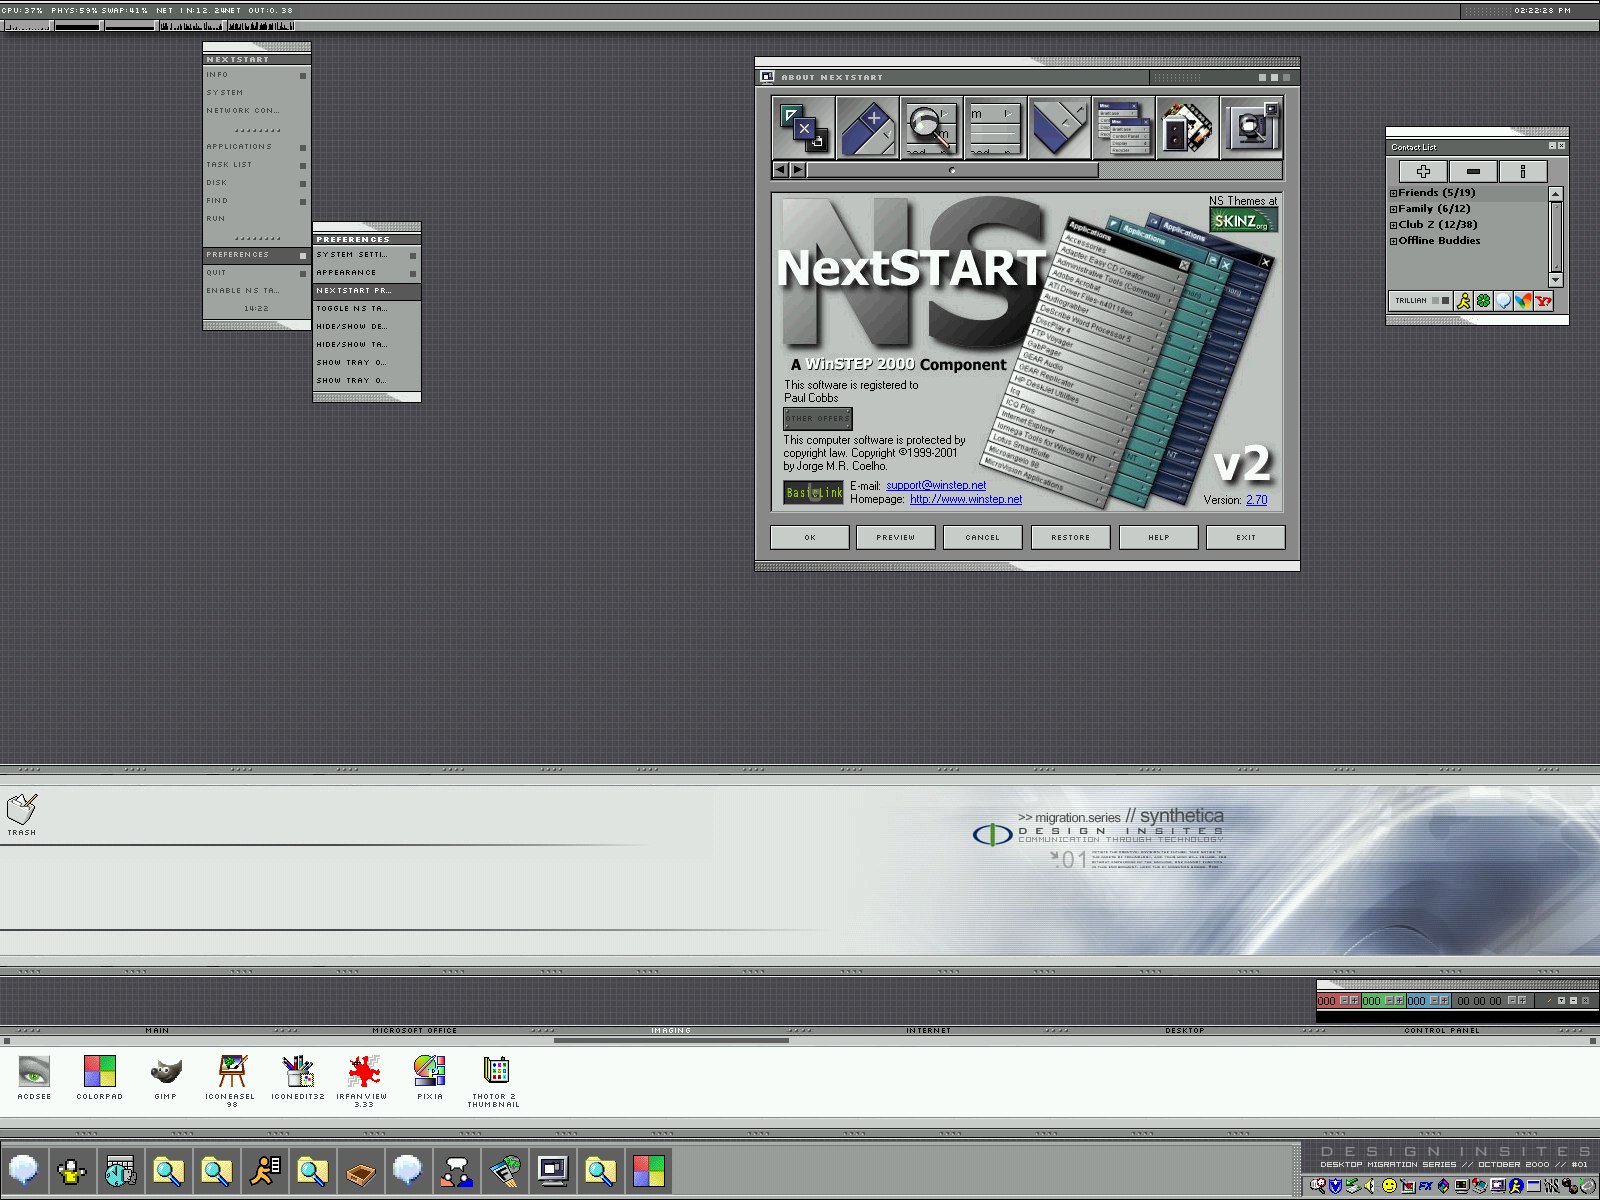Select the blue plus panel icon in NextSTART toolbar

coord(868,127)
